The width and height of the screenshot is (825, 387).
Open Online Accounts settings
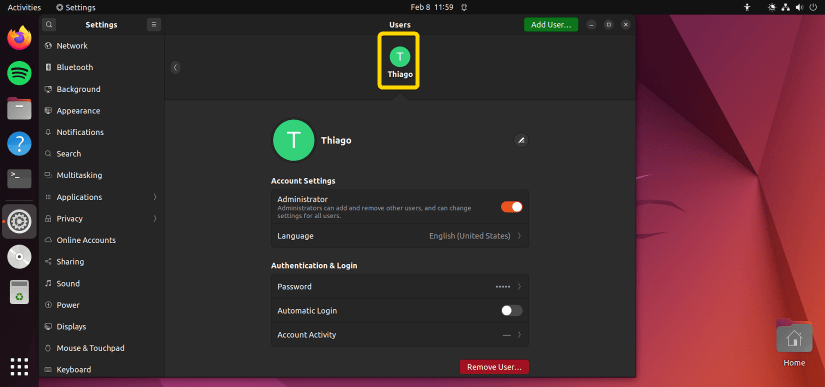102,240
